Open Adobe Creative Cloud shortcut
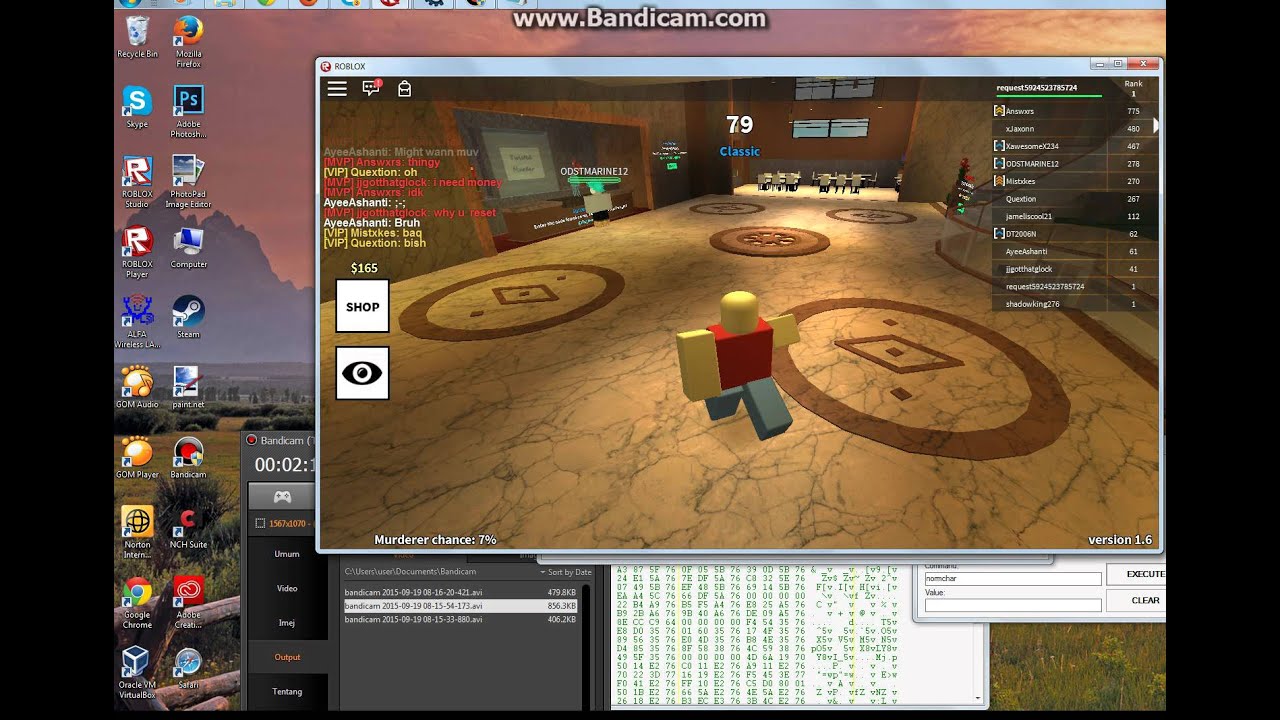Screen dimensions: 1280x720 [188, 602]
